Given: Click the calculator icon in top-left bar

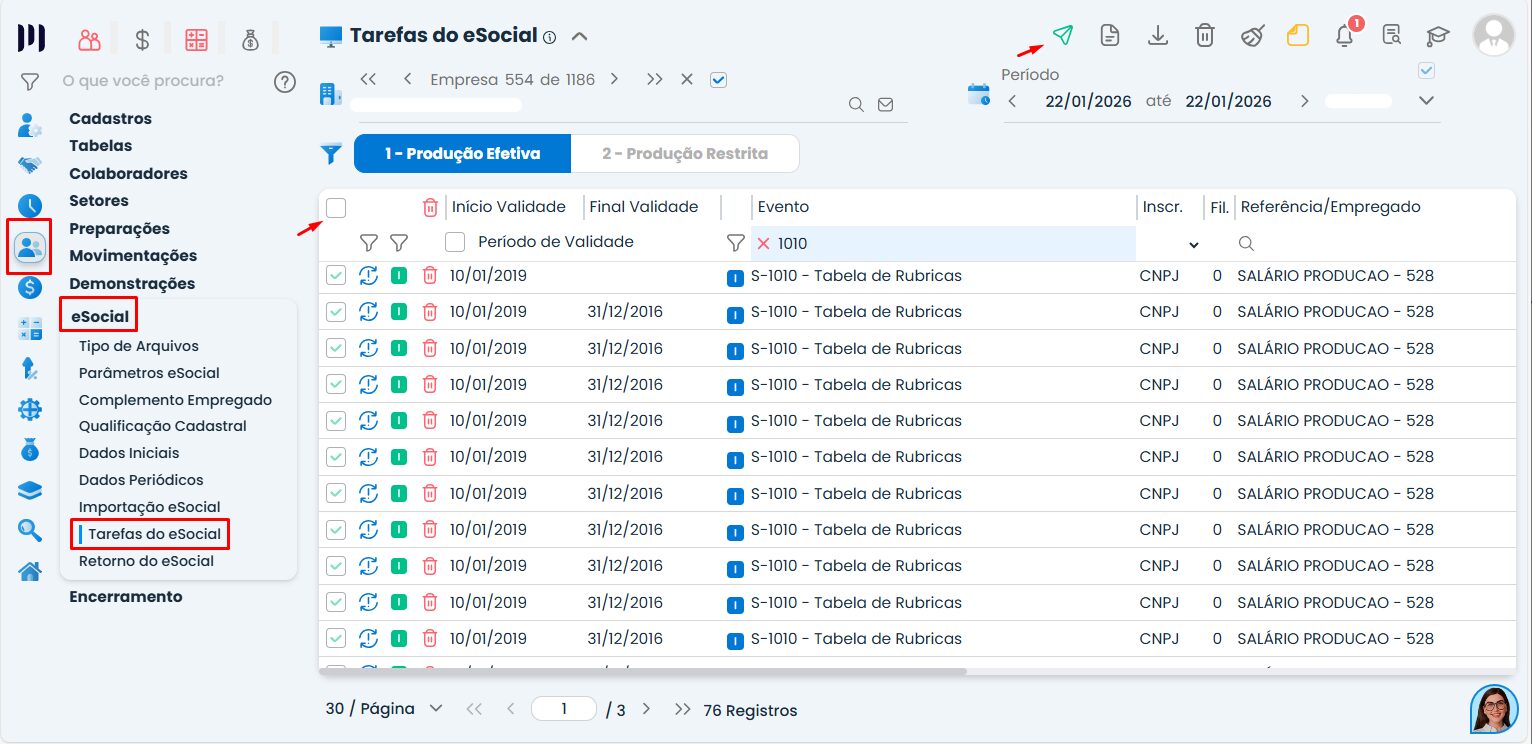Looking at the screenshot, I should point(196,38).
